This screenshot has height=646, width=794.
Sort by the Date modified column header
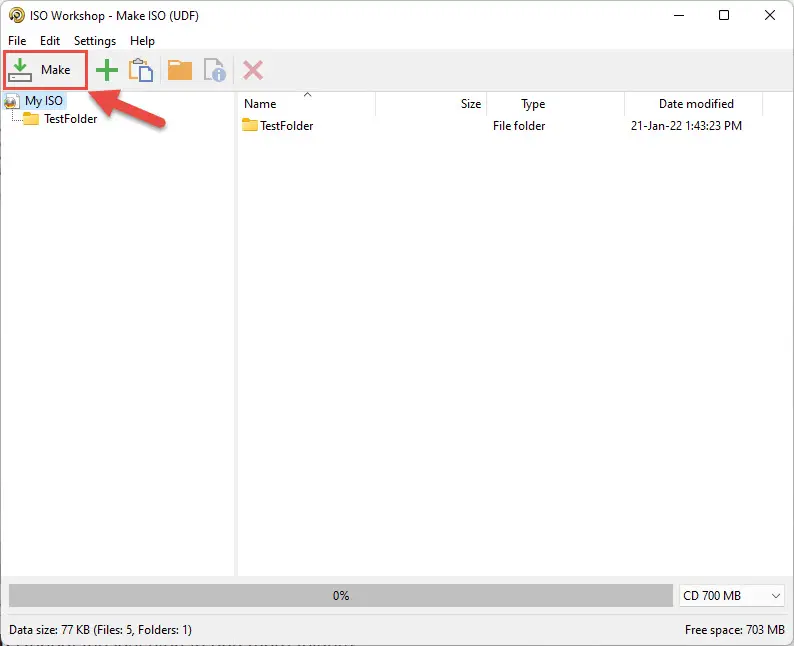tap(694, 104)
